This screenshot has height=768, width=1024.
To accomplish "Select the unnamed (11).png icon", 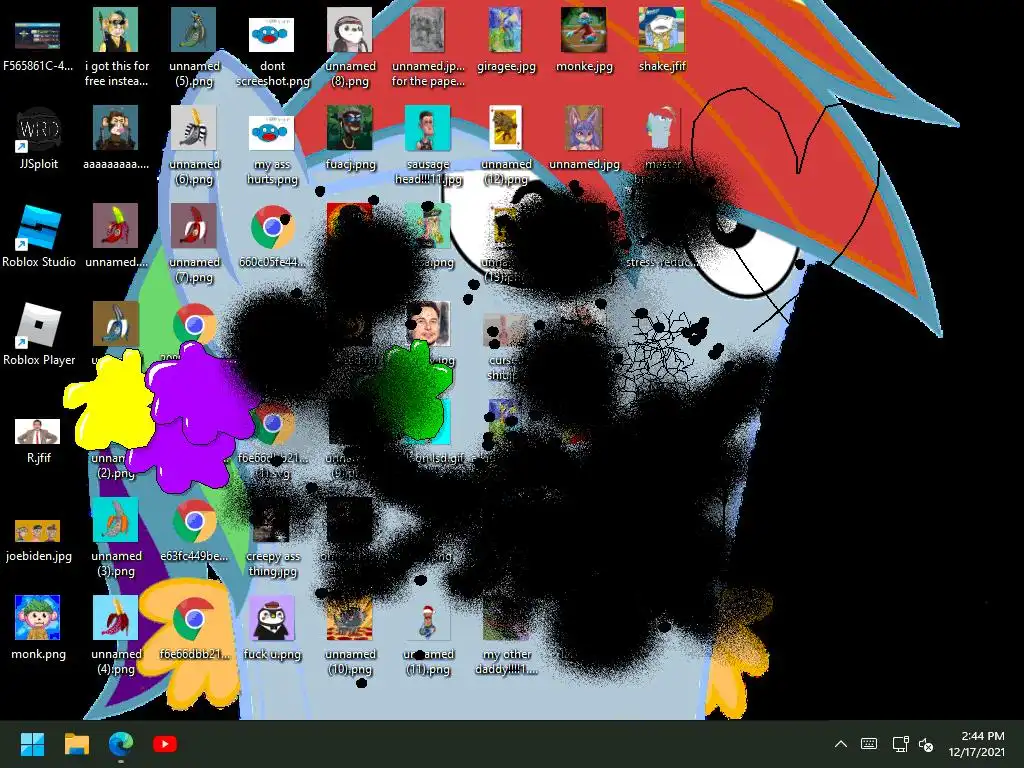I will [x=428, y=635].
